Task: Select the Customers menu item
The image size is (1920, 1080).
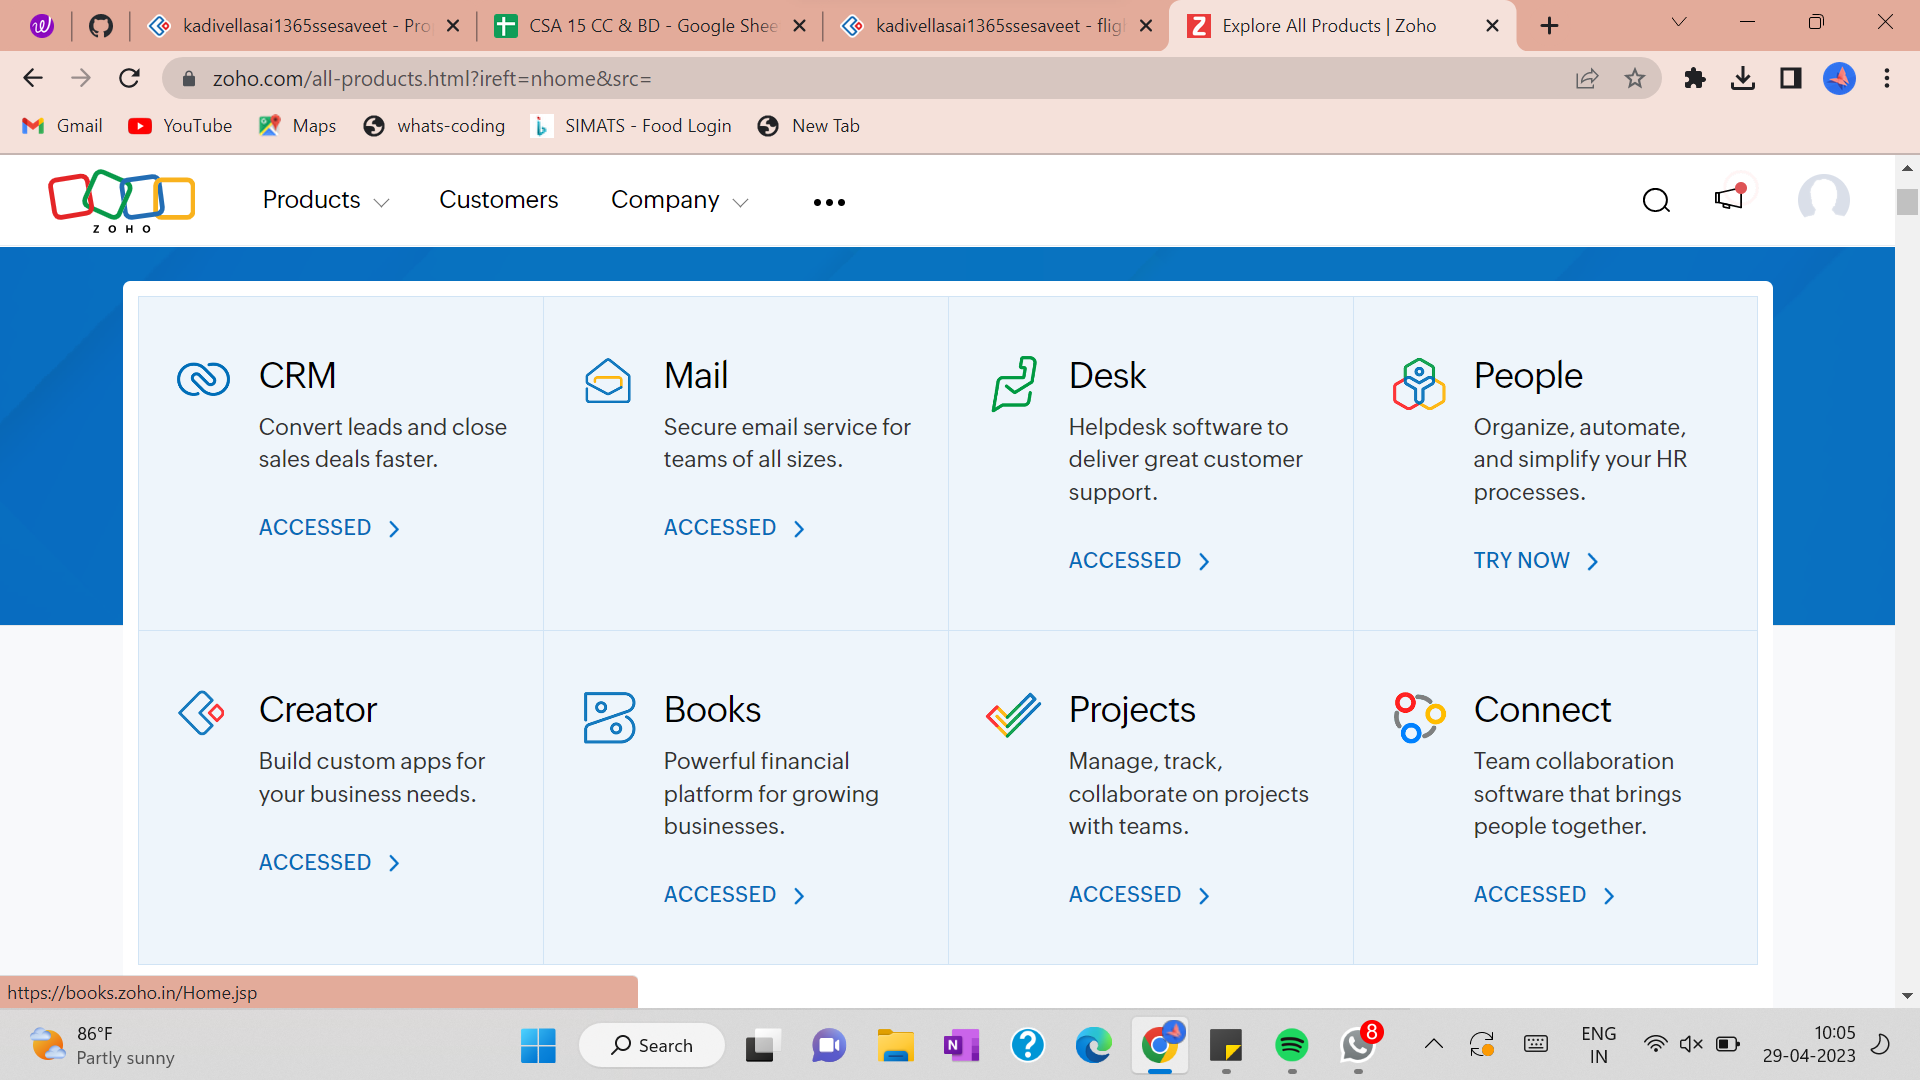Action: click(x=498, y=200)
